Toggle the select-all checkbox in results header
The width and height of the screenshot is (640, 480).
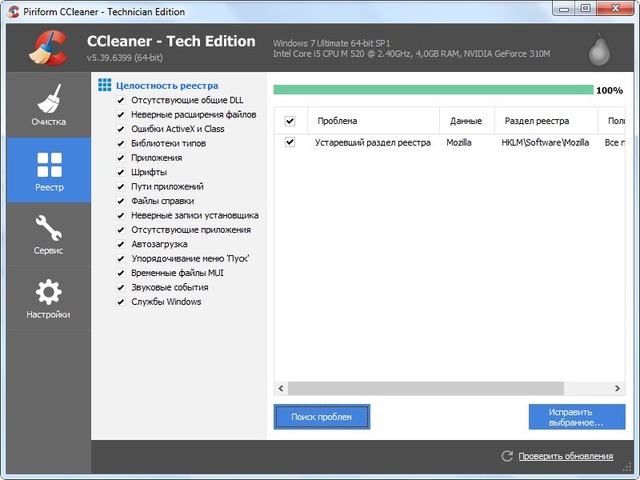(x=290, y=121)
